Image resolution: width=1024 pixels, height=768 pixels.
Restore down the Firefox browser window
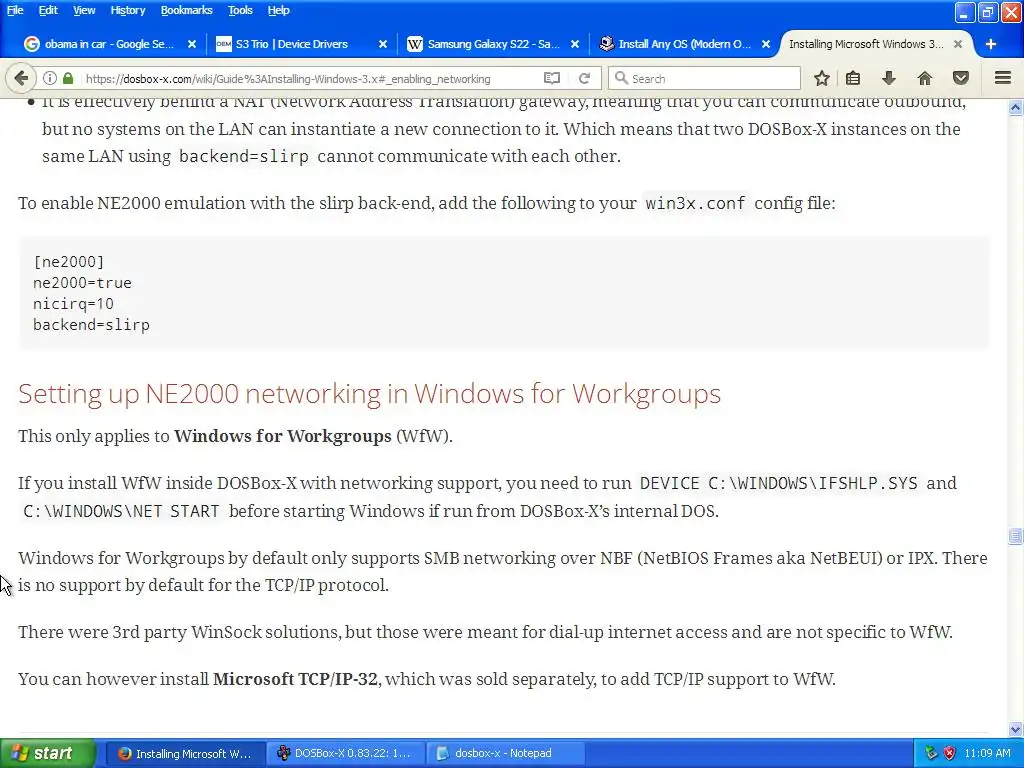(987, 12)
